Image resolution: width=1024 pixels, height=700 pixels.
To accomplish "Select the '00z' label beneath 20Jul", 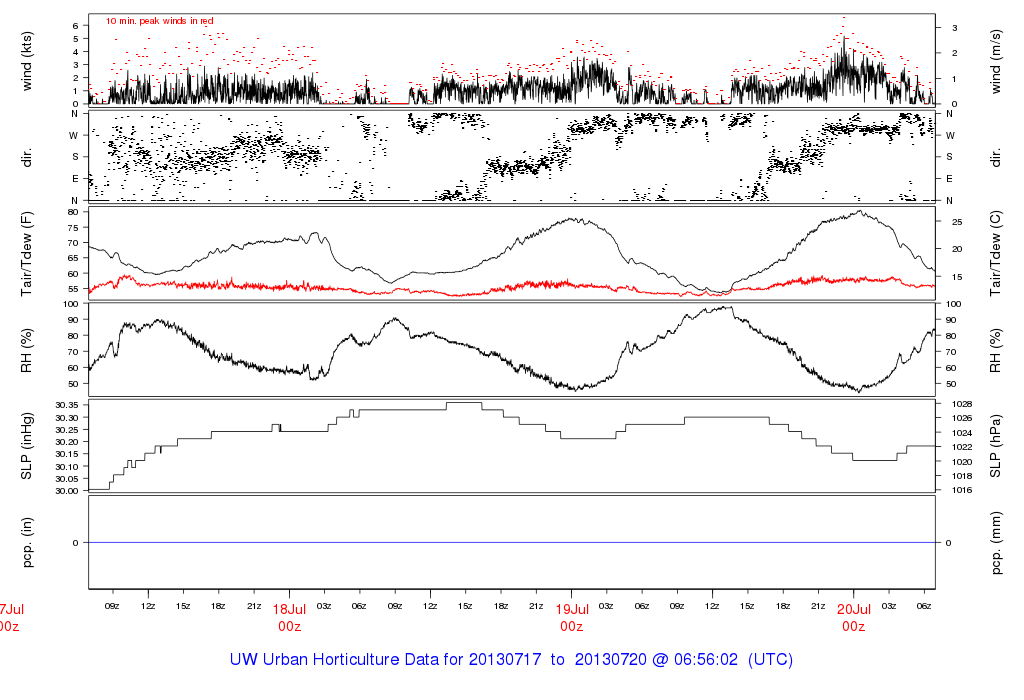I will pos(854,626).
